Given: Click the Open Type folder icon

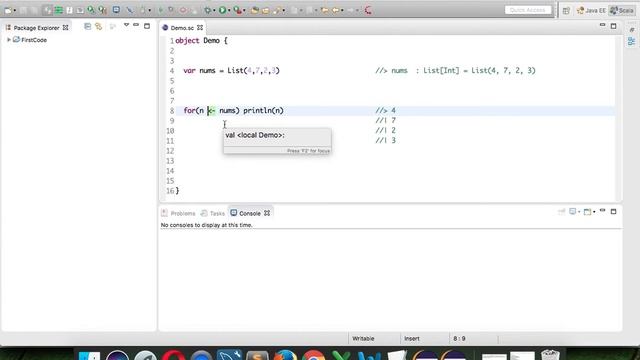Looking at the screenshot, I should (255, 10).
